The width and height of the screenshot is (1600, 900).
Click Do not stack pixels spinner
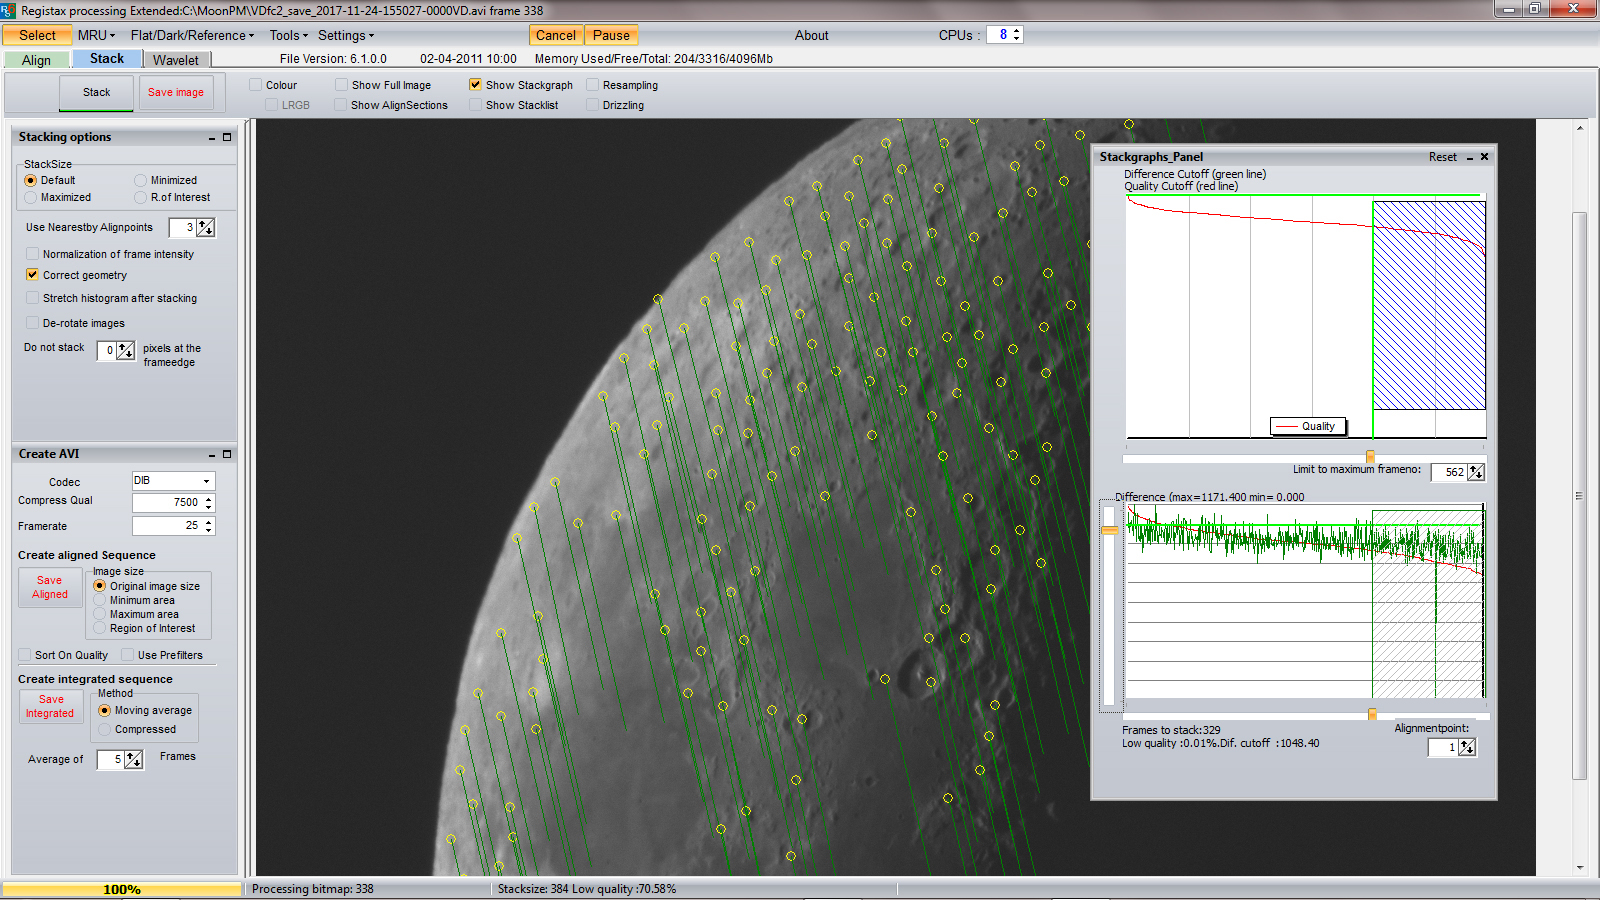click(126, 351)
